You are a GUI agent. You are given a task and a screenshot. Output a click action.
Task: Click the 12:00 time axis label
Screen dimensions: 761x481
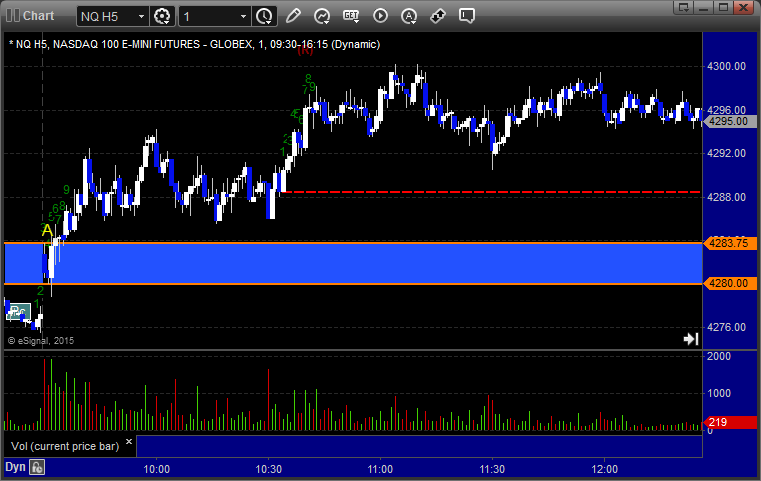pos(604,469)
